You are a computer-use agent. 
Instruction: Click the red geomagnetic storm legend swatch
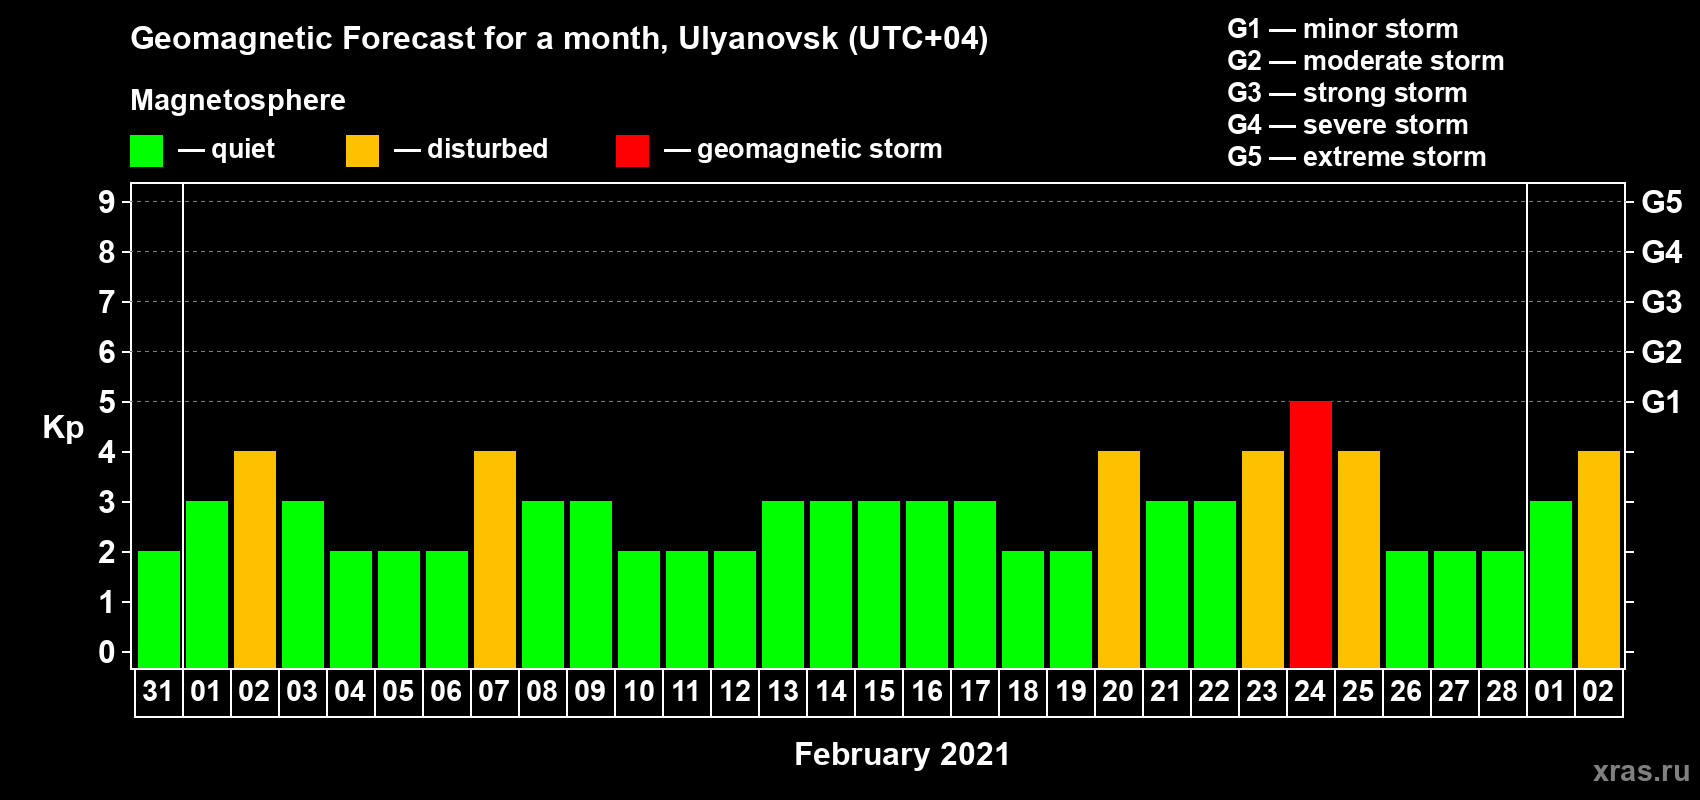tap(632, 151)
